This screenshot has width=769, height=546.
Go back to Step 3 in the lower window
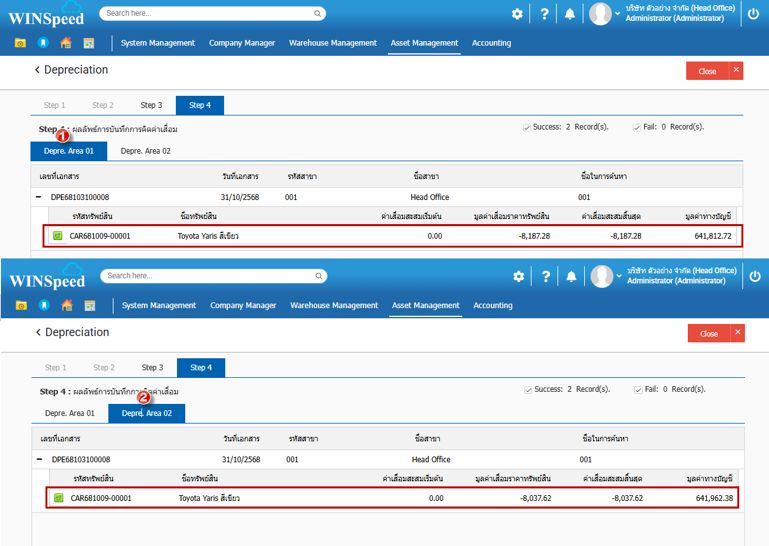152,367
